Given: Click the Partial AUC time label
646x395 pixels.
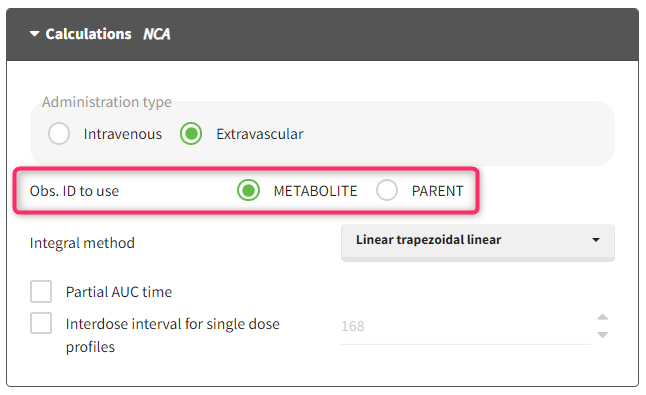Looking at the screenshot, I should (119, 292).
